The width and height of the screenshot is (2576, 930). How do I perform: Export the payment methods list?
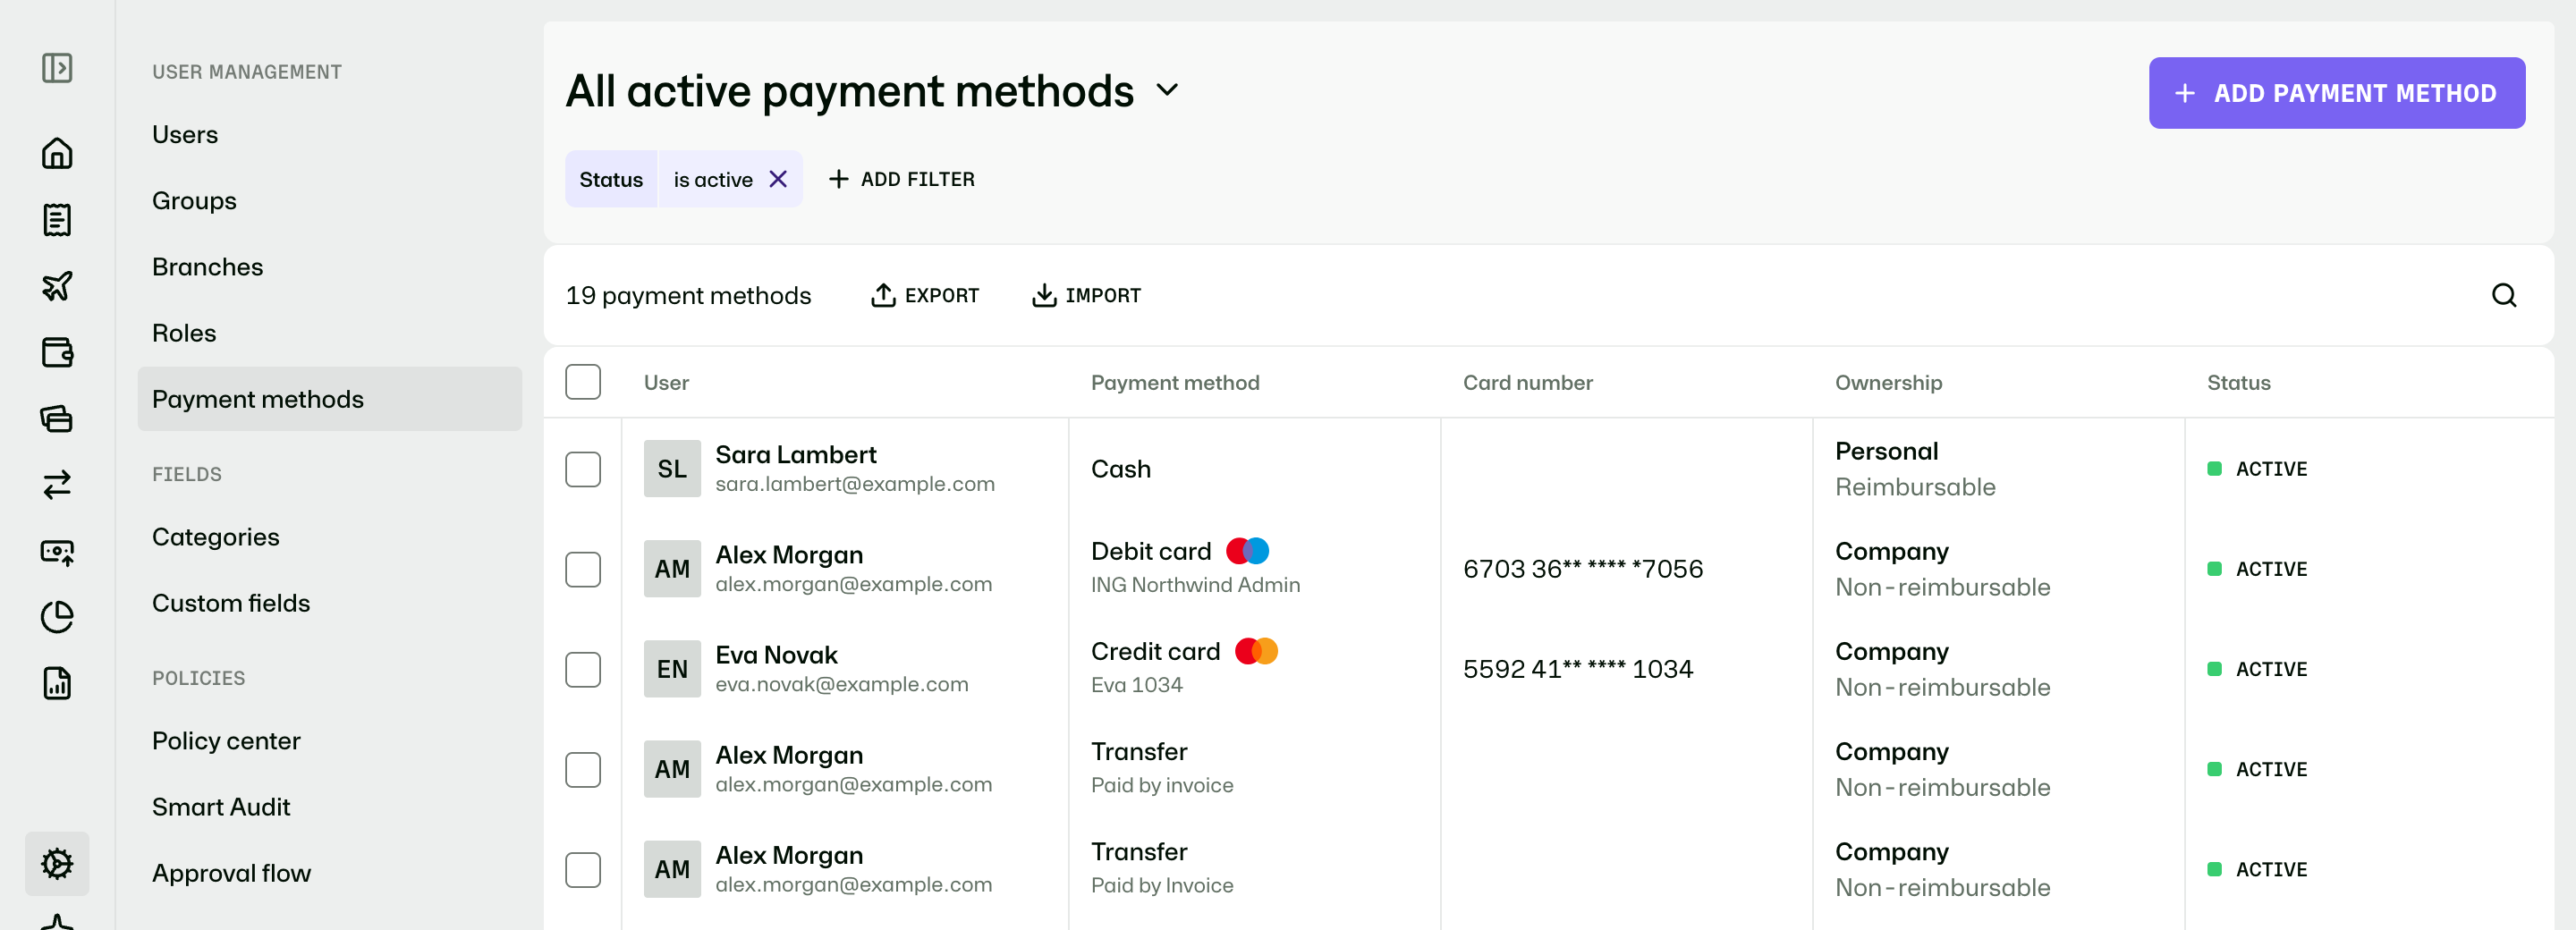click(x=925, y=295)
